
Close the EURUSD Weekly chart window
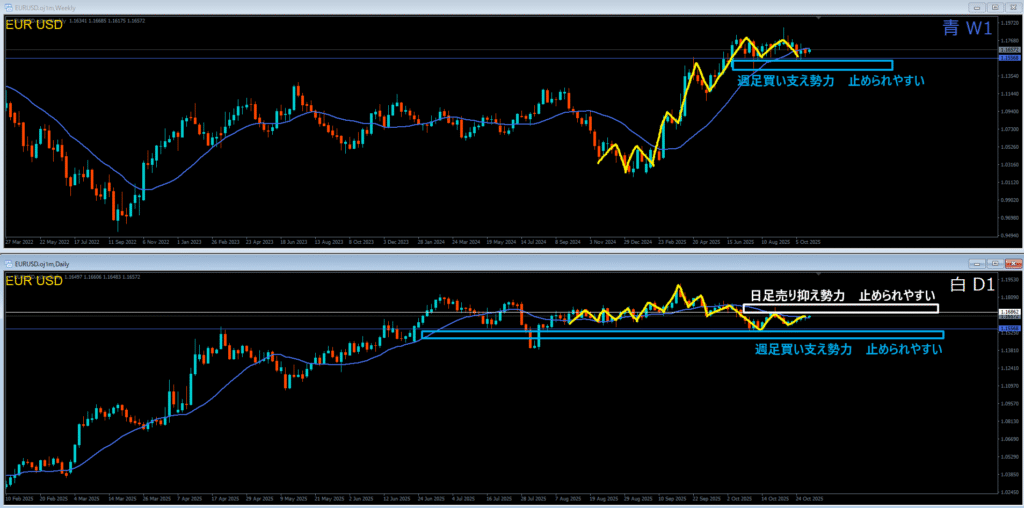click(1011, 6)
